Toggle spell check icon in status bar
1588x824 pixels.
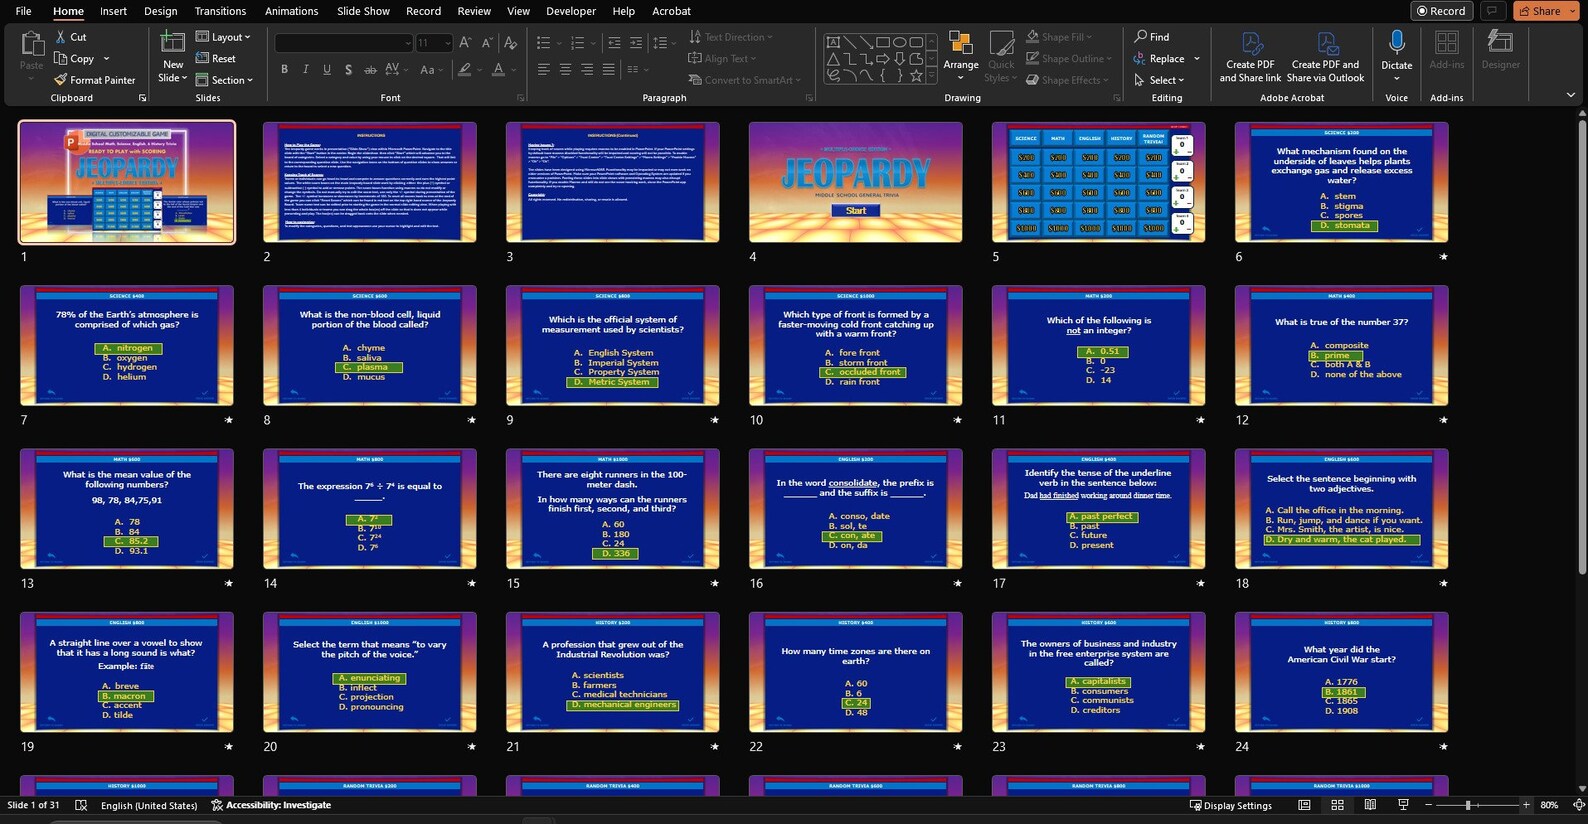tap(81, 805)
